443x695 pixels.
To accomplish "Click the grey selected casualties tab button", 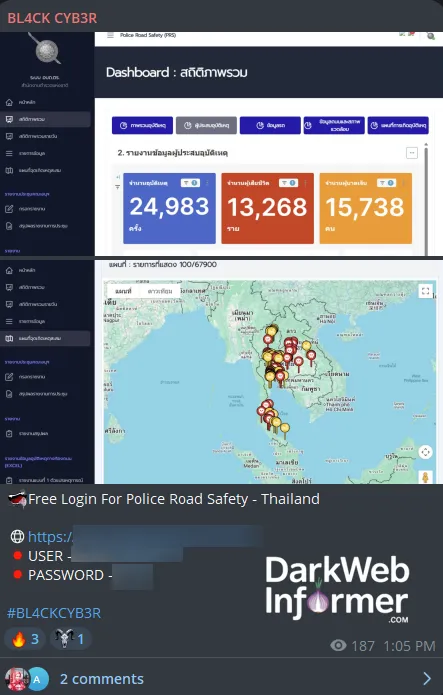I will tap(206, 125).
